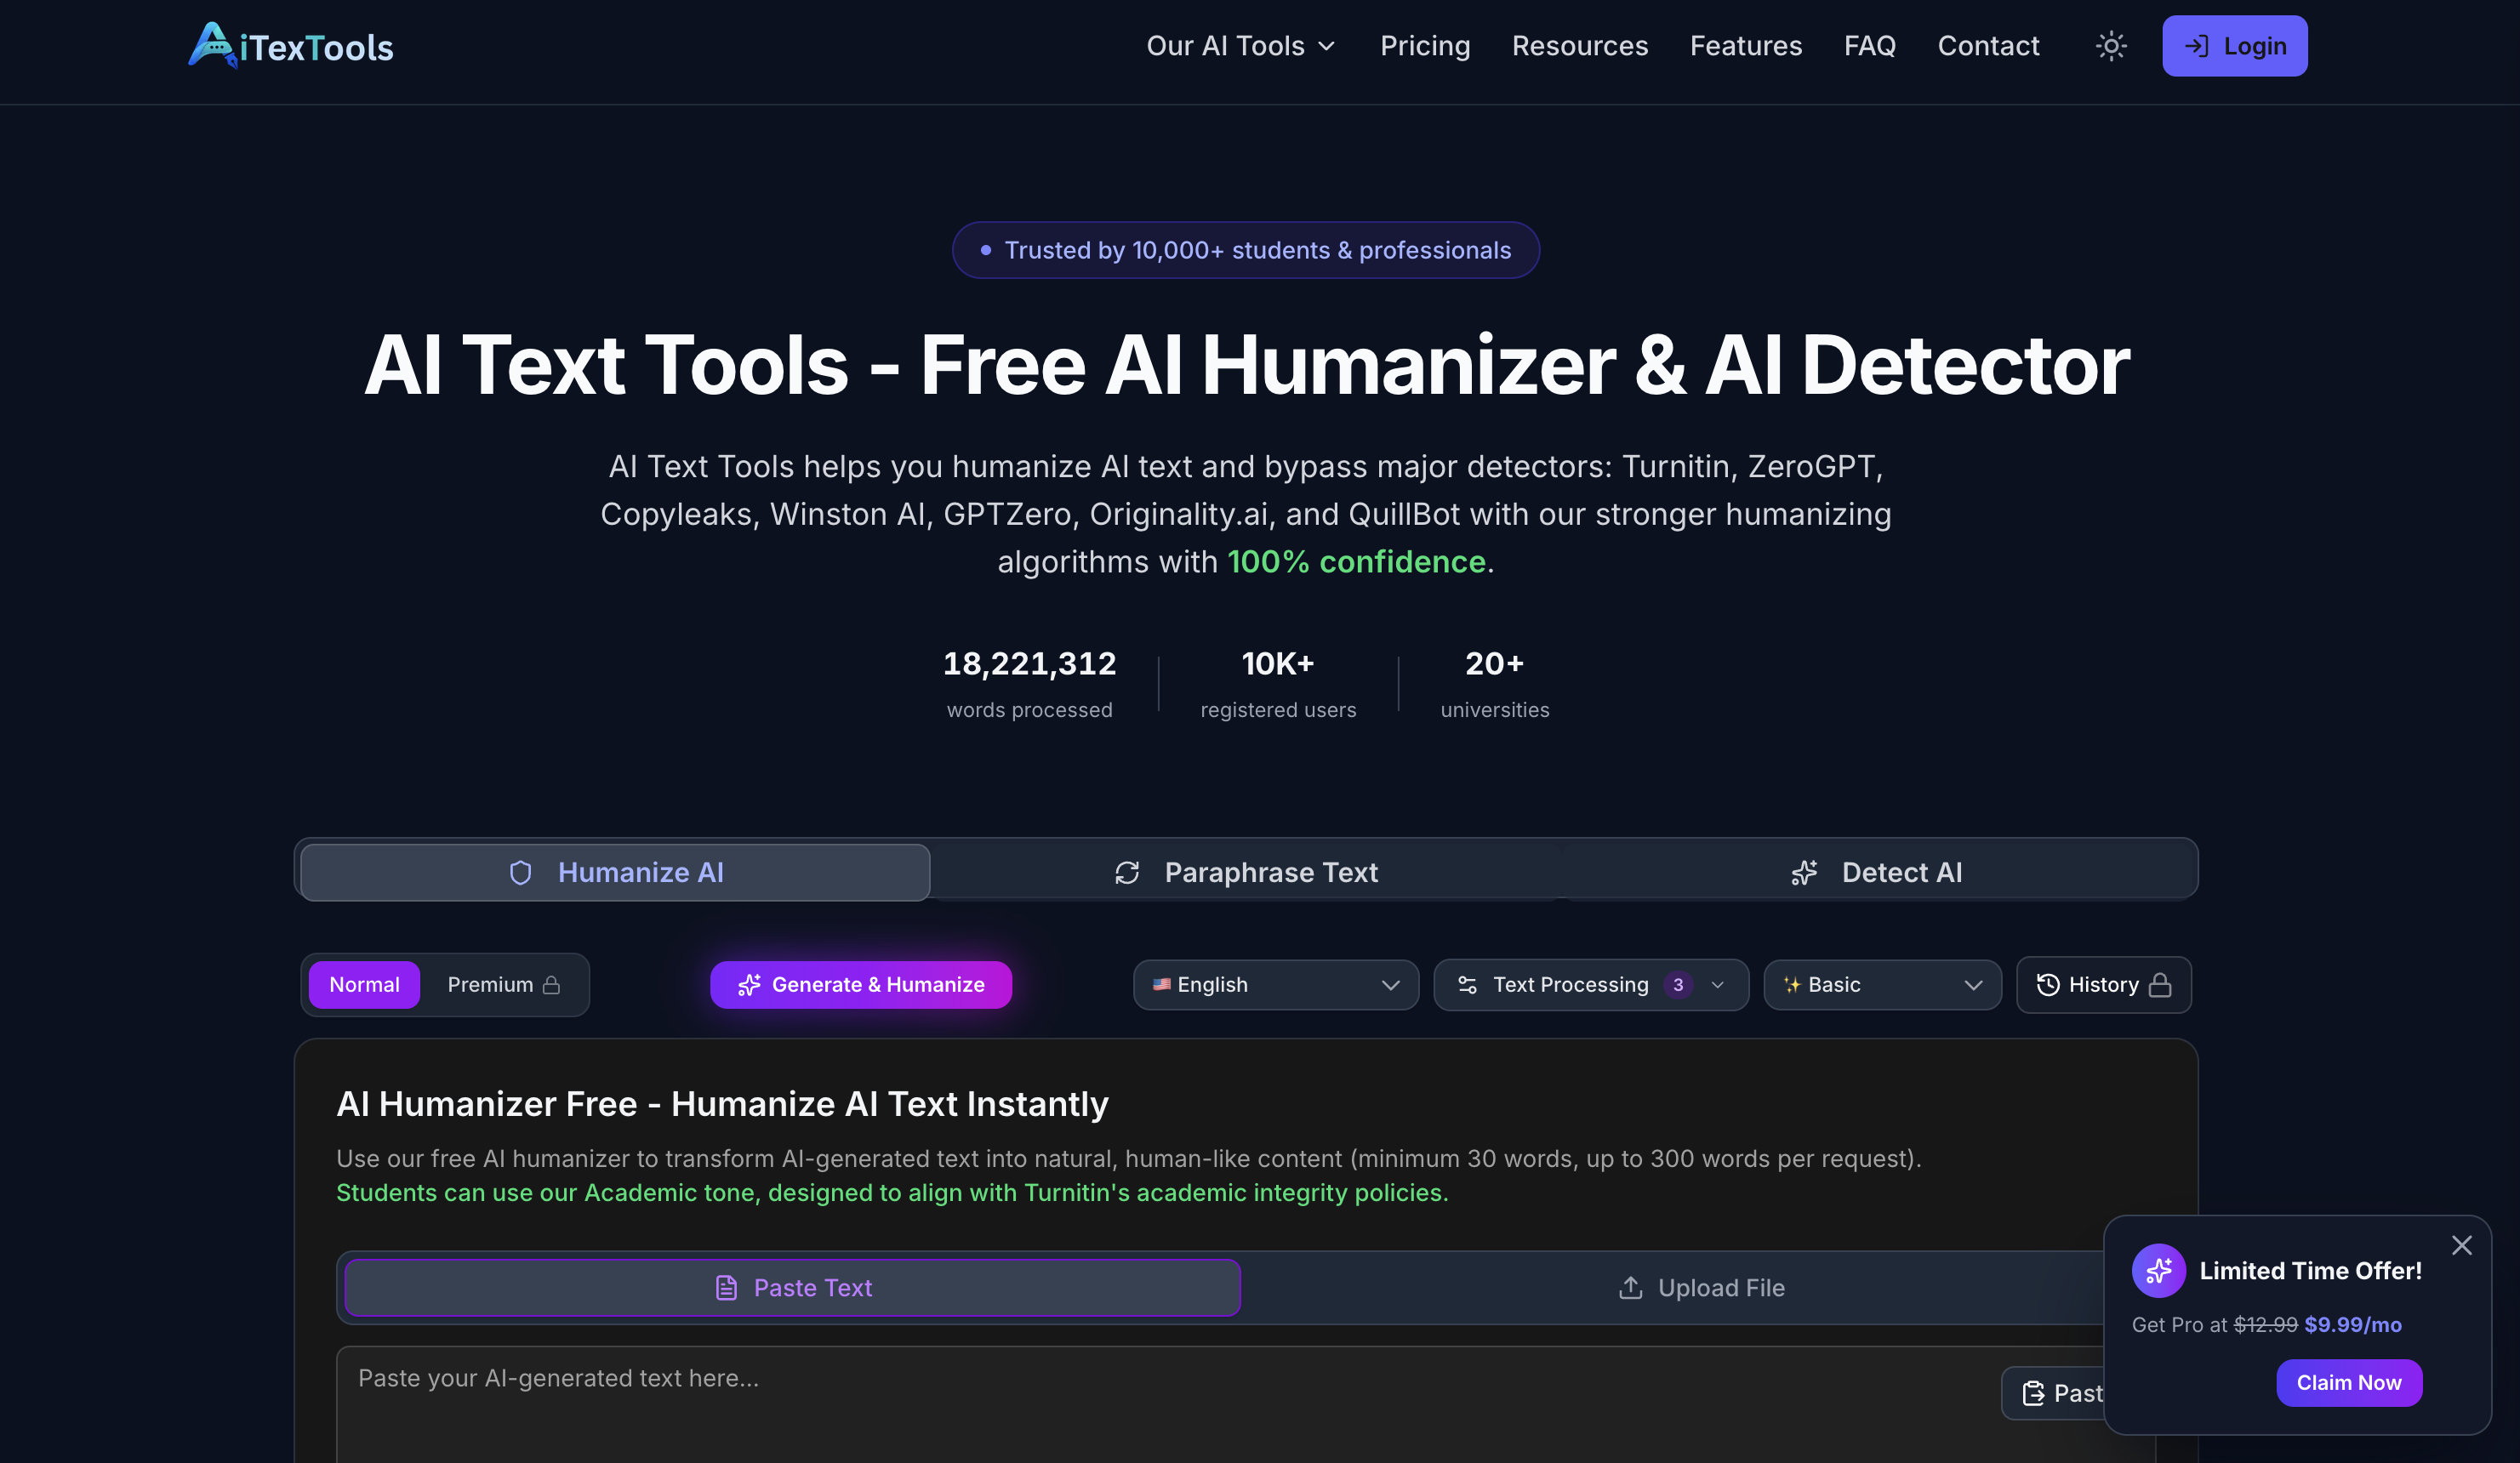The width and height of the screenshot is (2520, 1463).
Task: Open the FAQ nav link
Action: pos(1870,46)
